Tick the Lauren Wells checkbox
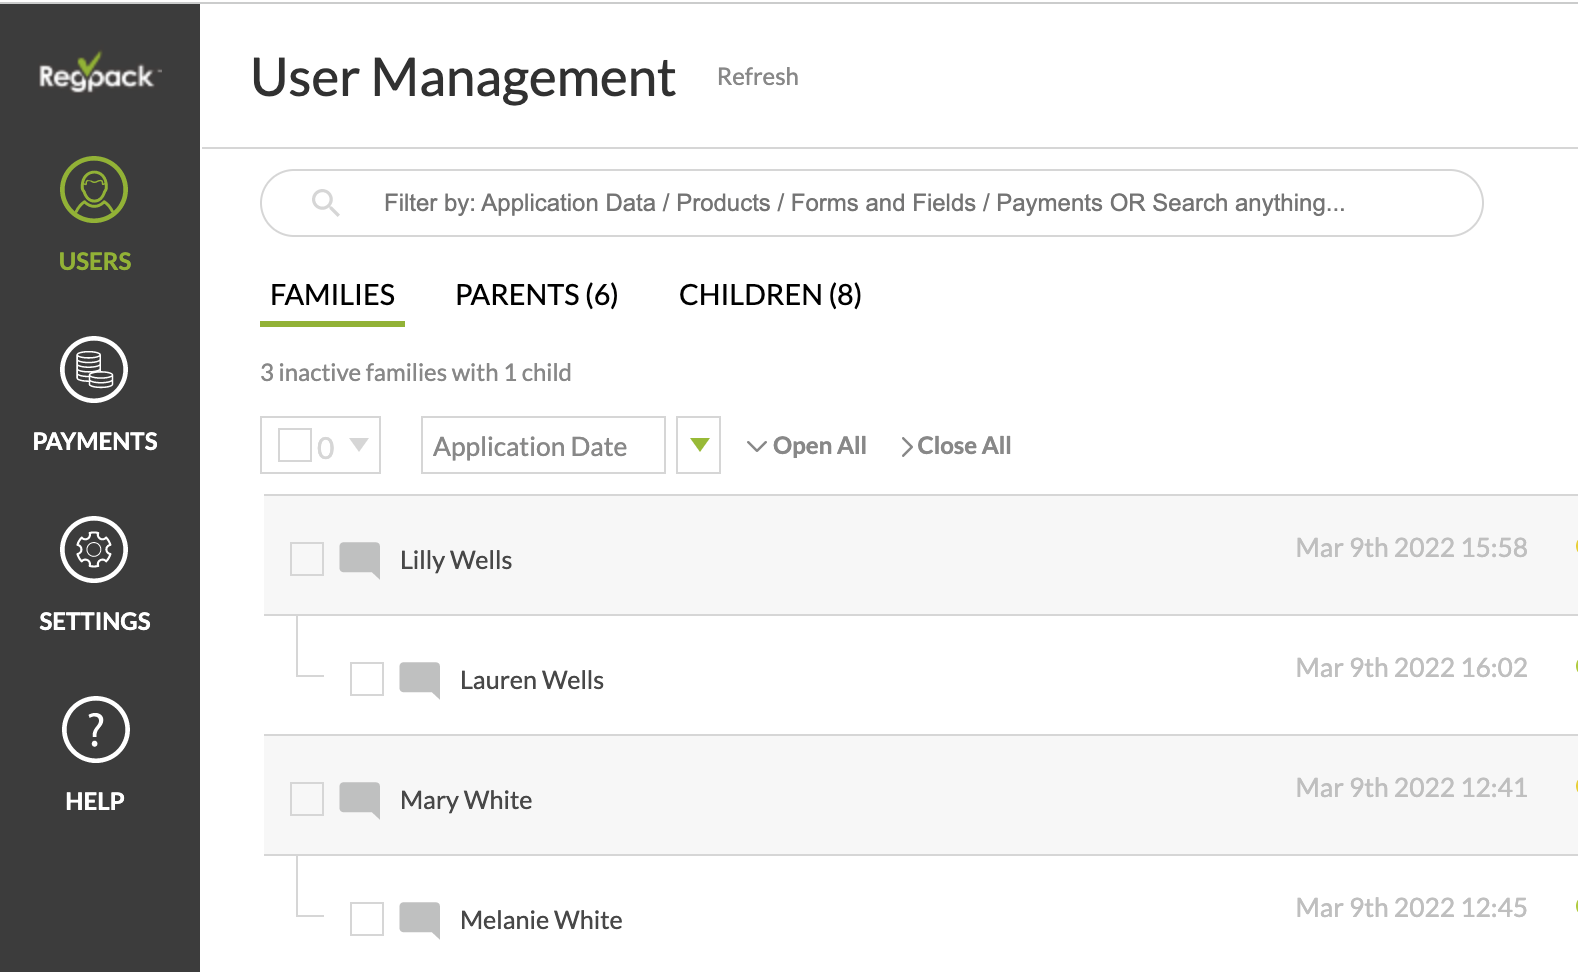 point(367,679)
